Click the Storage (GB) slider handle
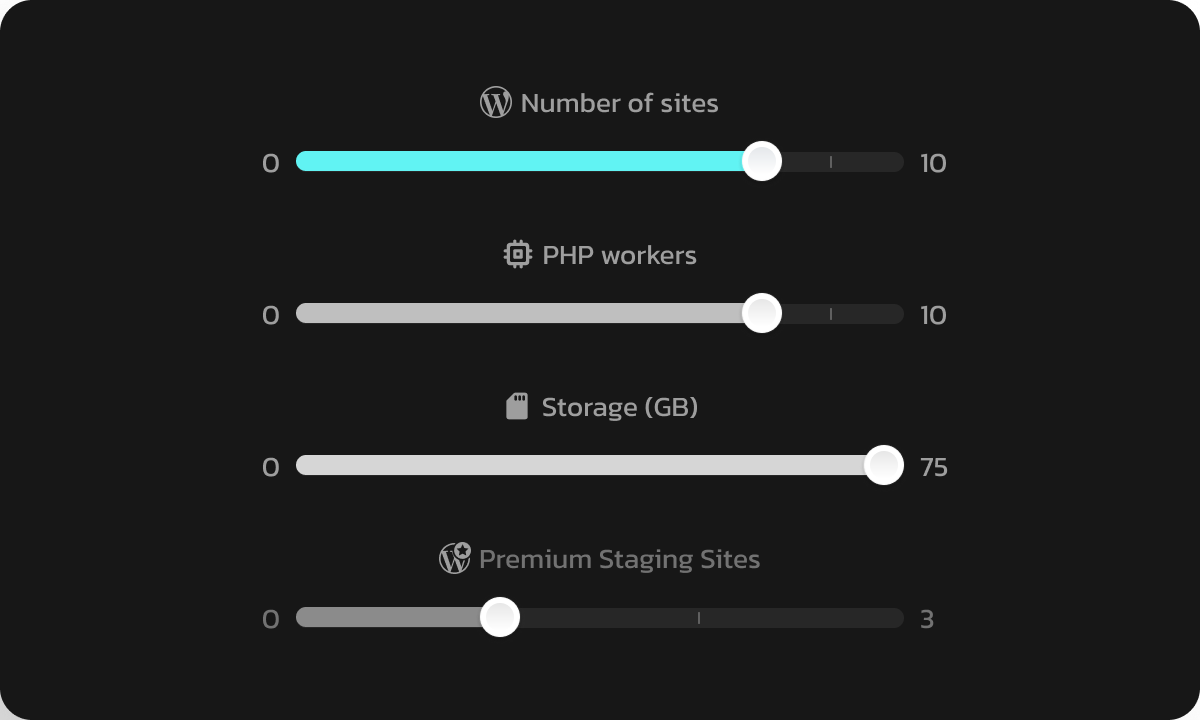1200x720 pixels. point(883,465)
